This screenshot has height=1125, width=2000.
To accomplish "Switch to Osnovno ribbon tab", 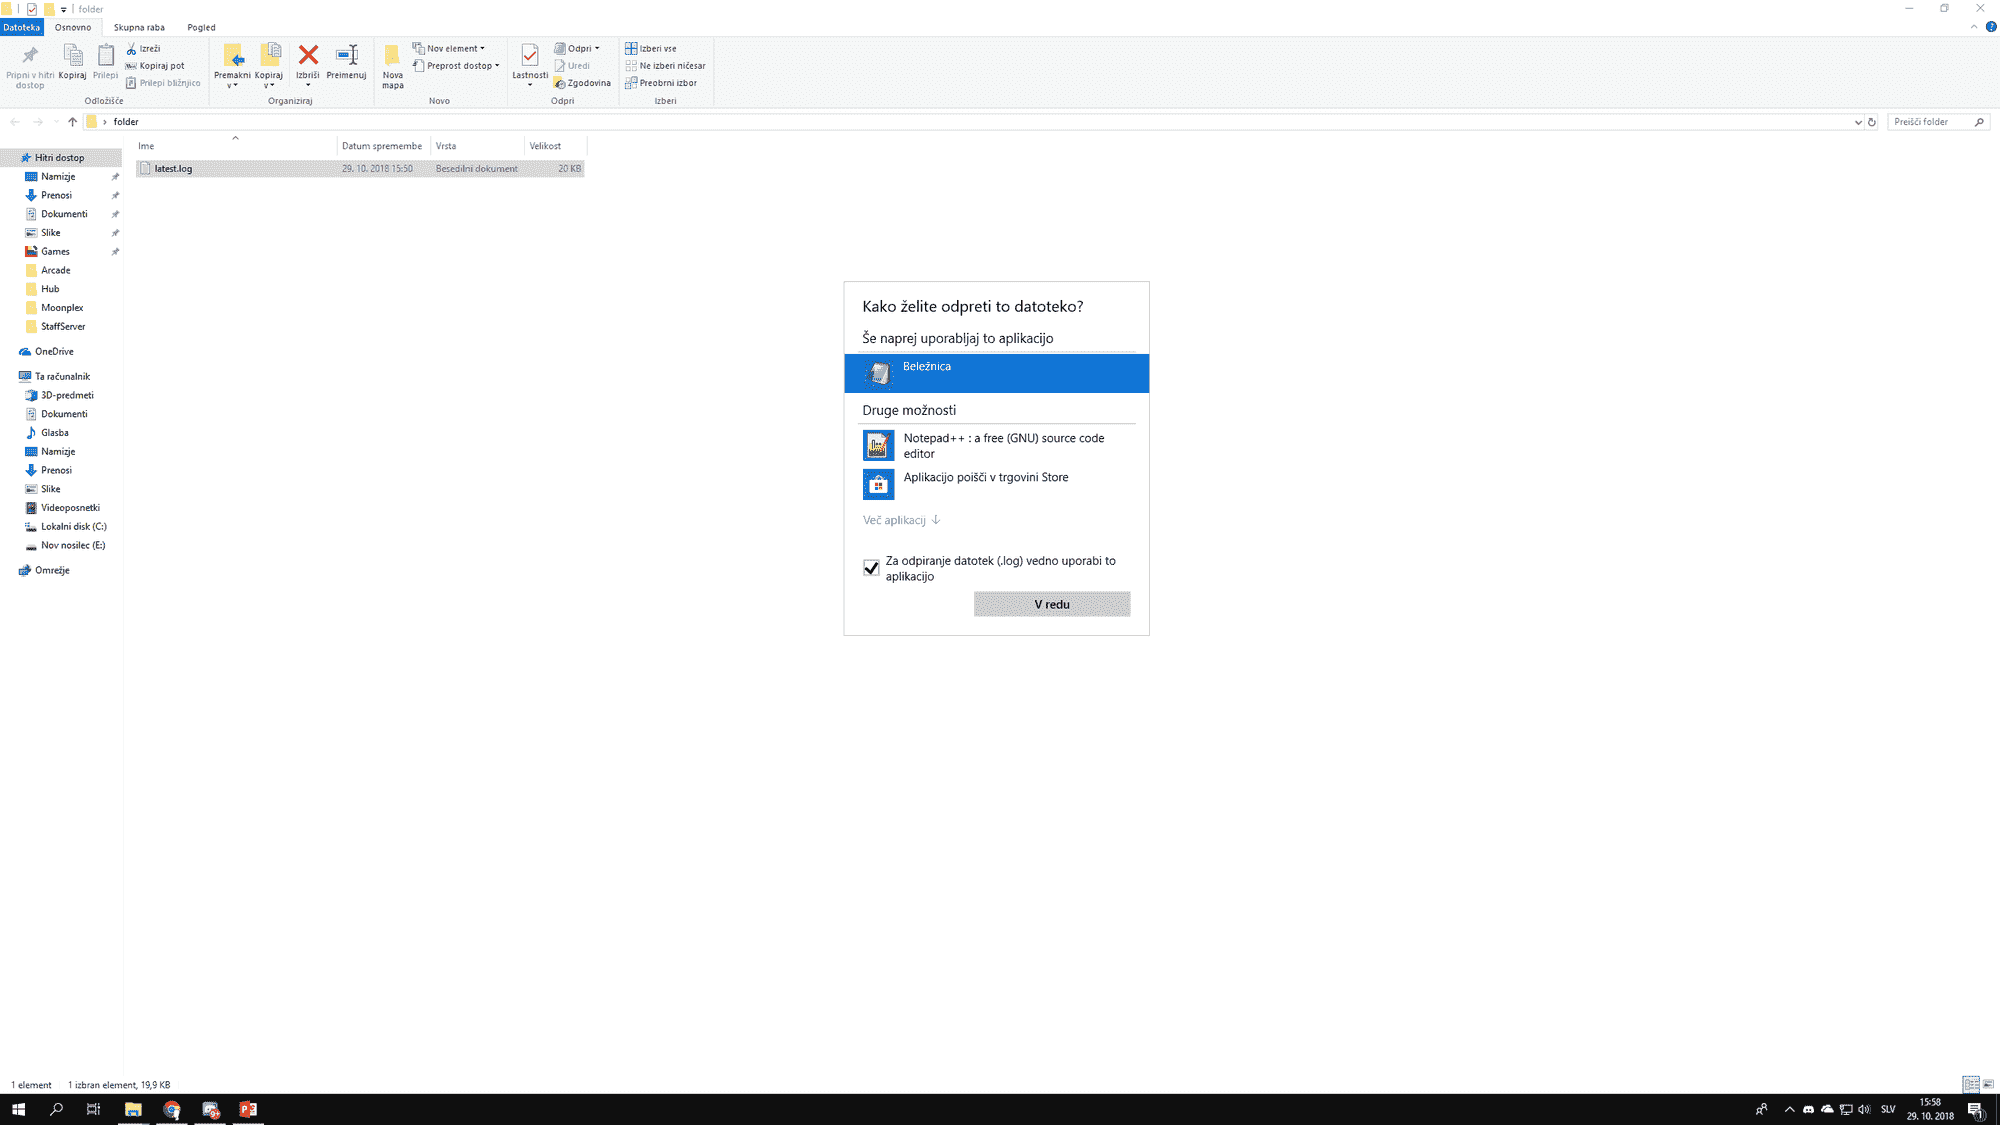I will tap(73, 27).
